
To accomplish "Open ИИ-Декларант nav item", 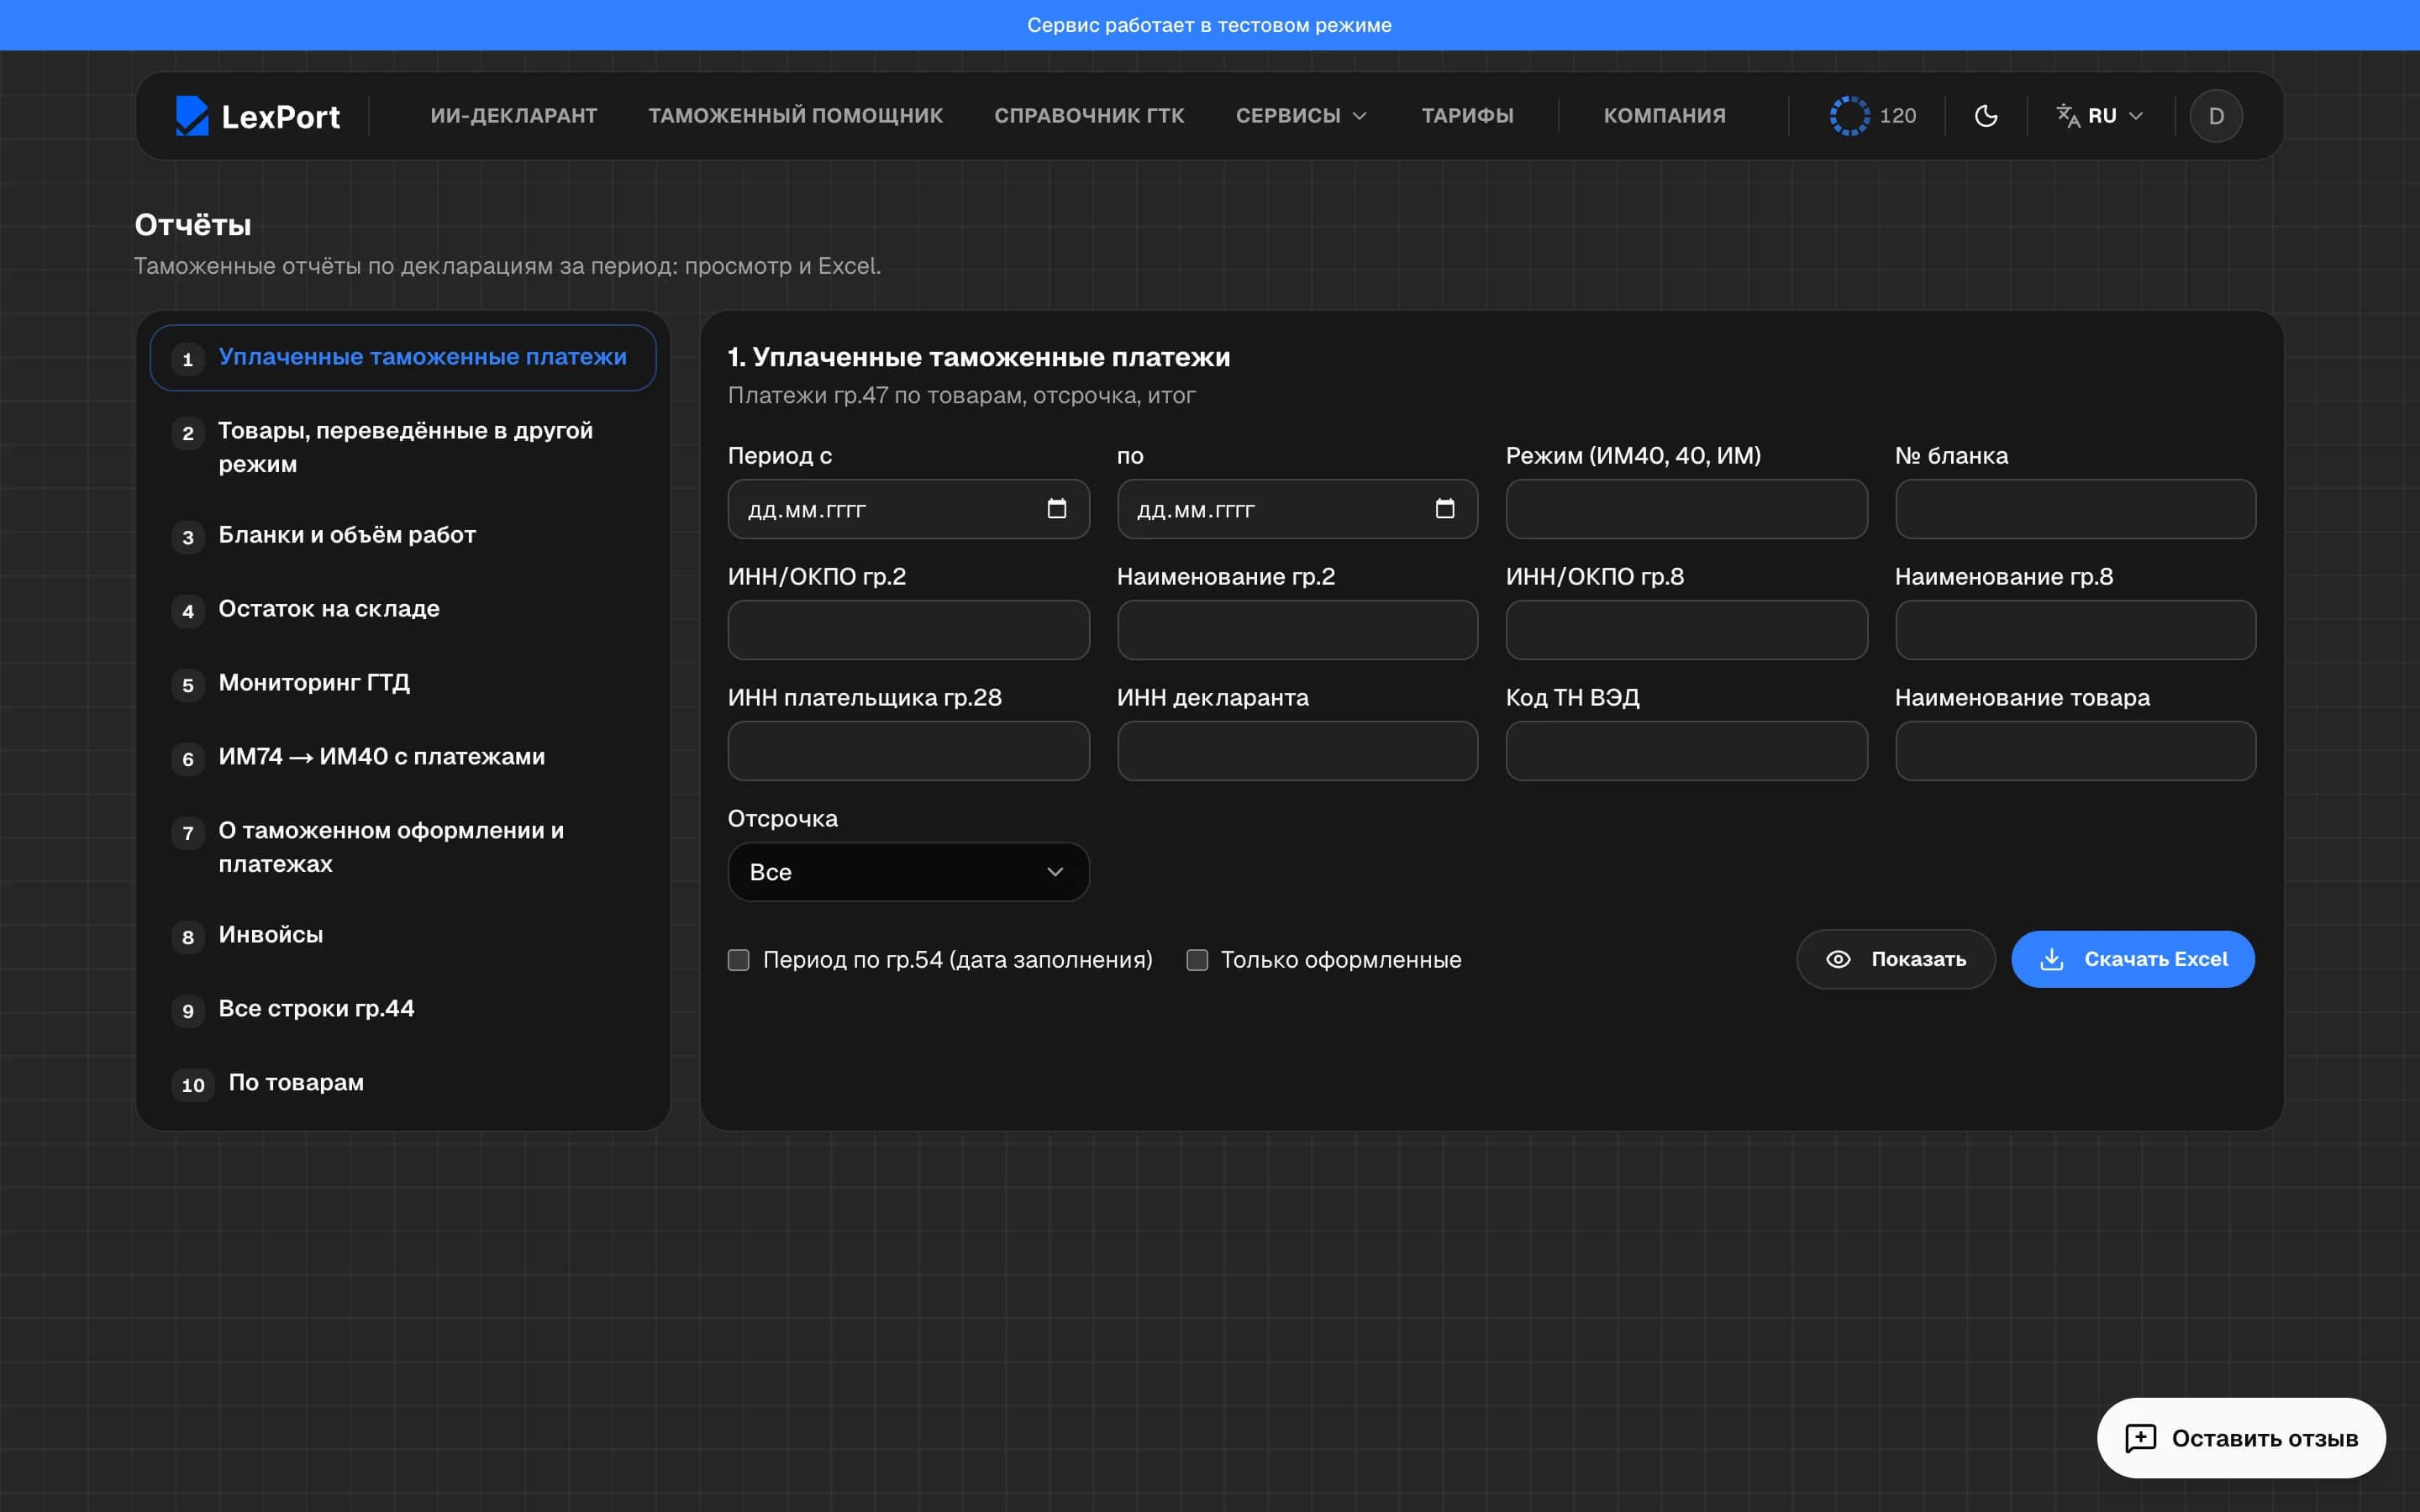I will tap(513, 116).
